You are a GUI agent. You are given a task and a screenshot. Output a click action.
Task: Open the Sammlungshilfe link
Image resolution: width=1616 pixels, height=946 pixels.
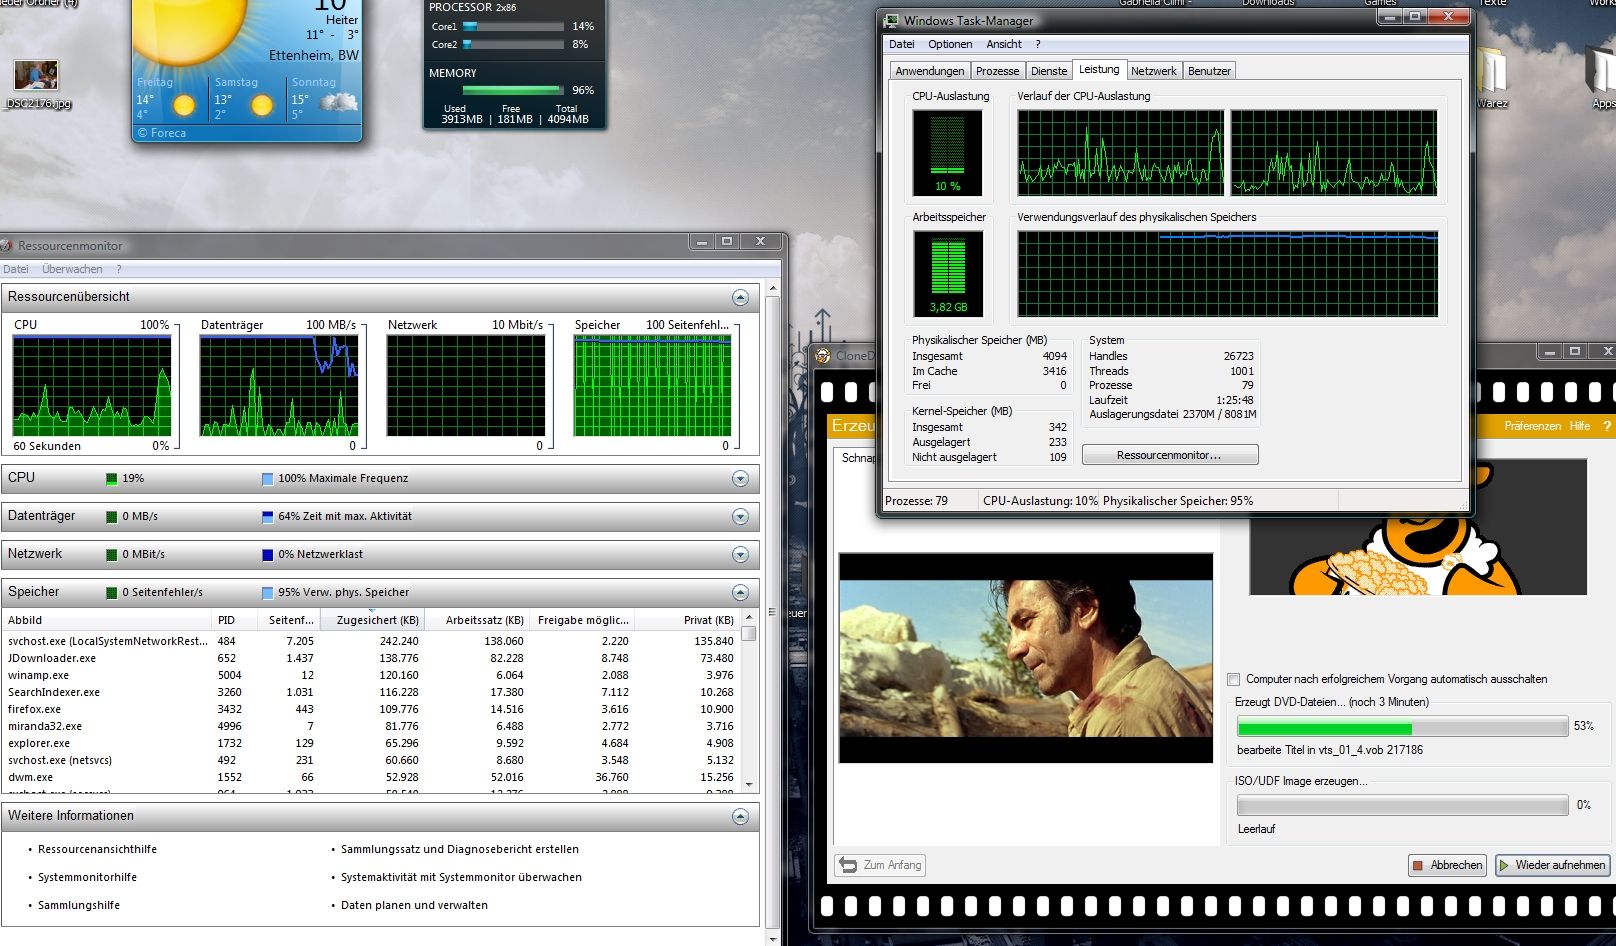pos(79,905)
